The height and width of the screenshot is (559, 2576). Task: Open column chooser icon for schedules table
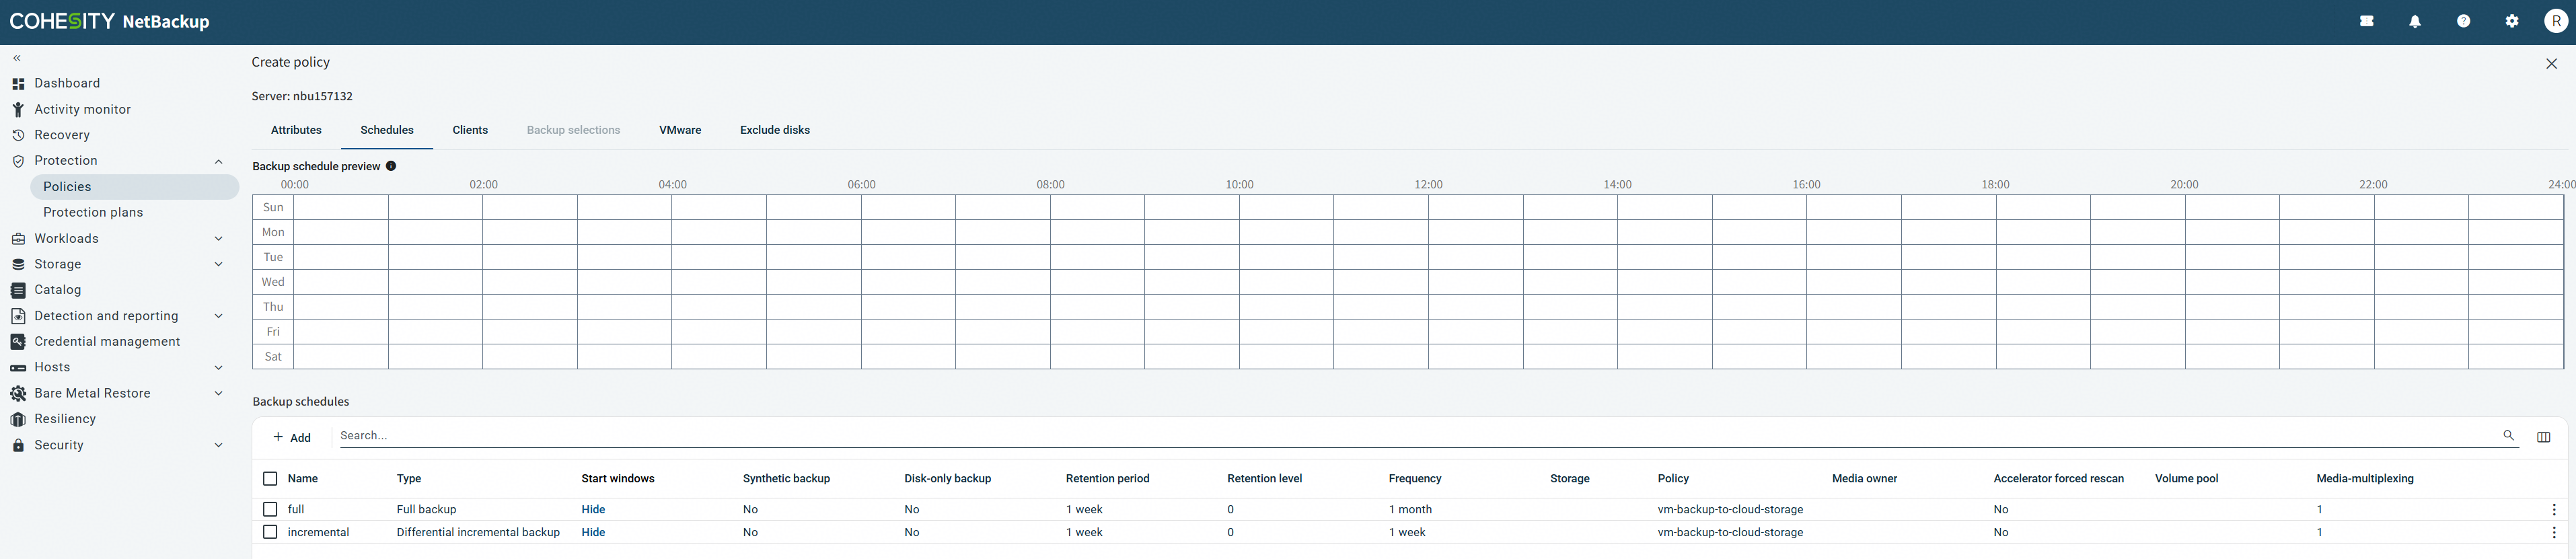[2543, 437]
